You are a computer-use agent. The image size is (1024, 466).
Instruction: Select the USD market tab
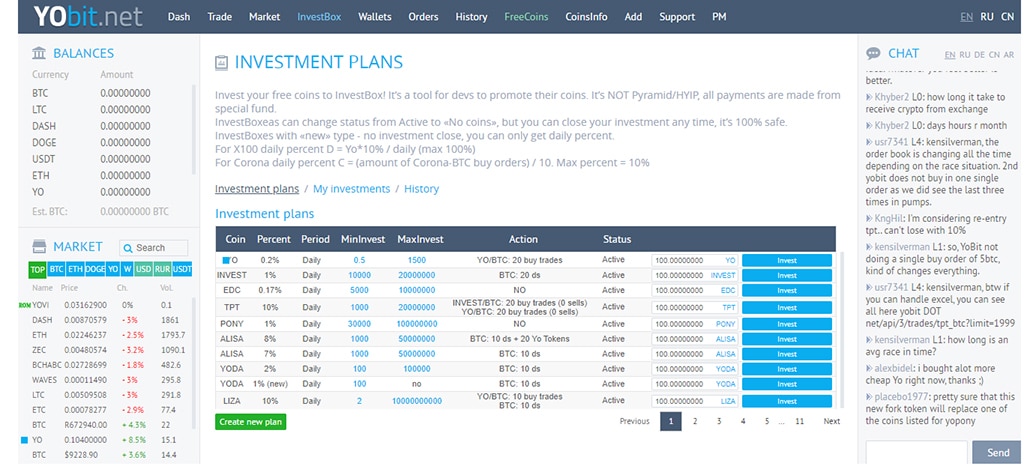(x=144, y=269)
